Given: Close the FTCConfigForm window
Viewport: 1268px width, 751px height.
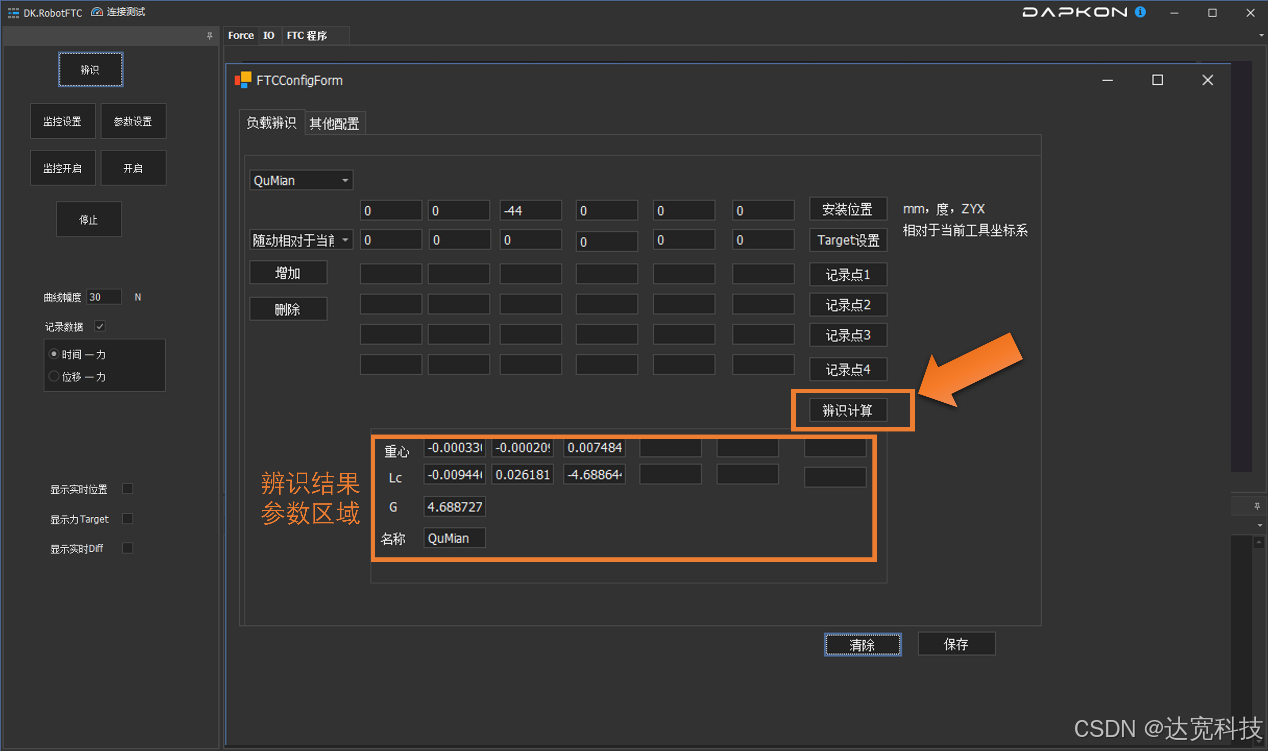Looking at the screenshot, I should point(1208,80).
